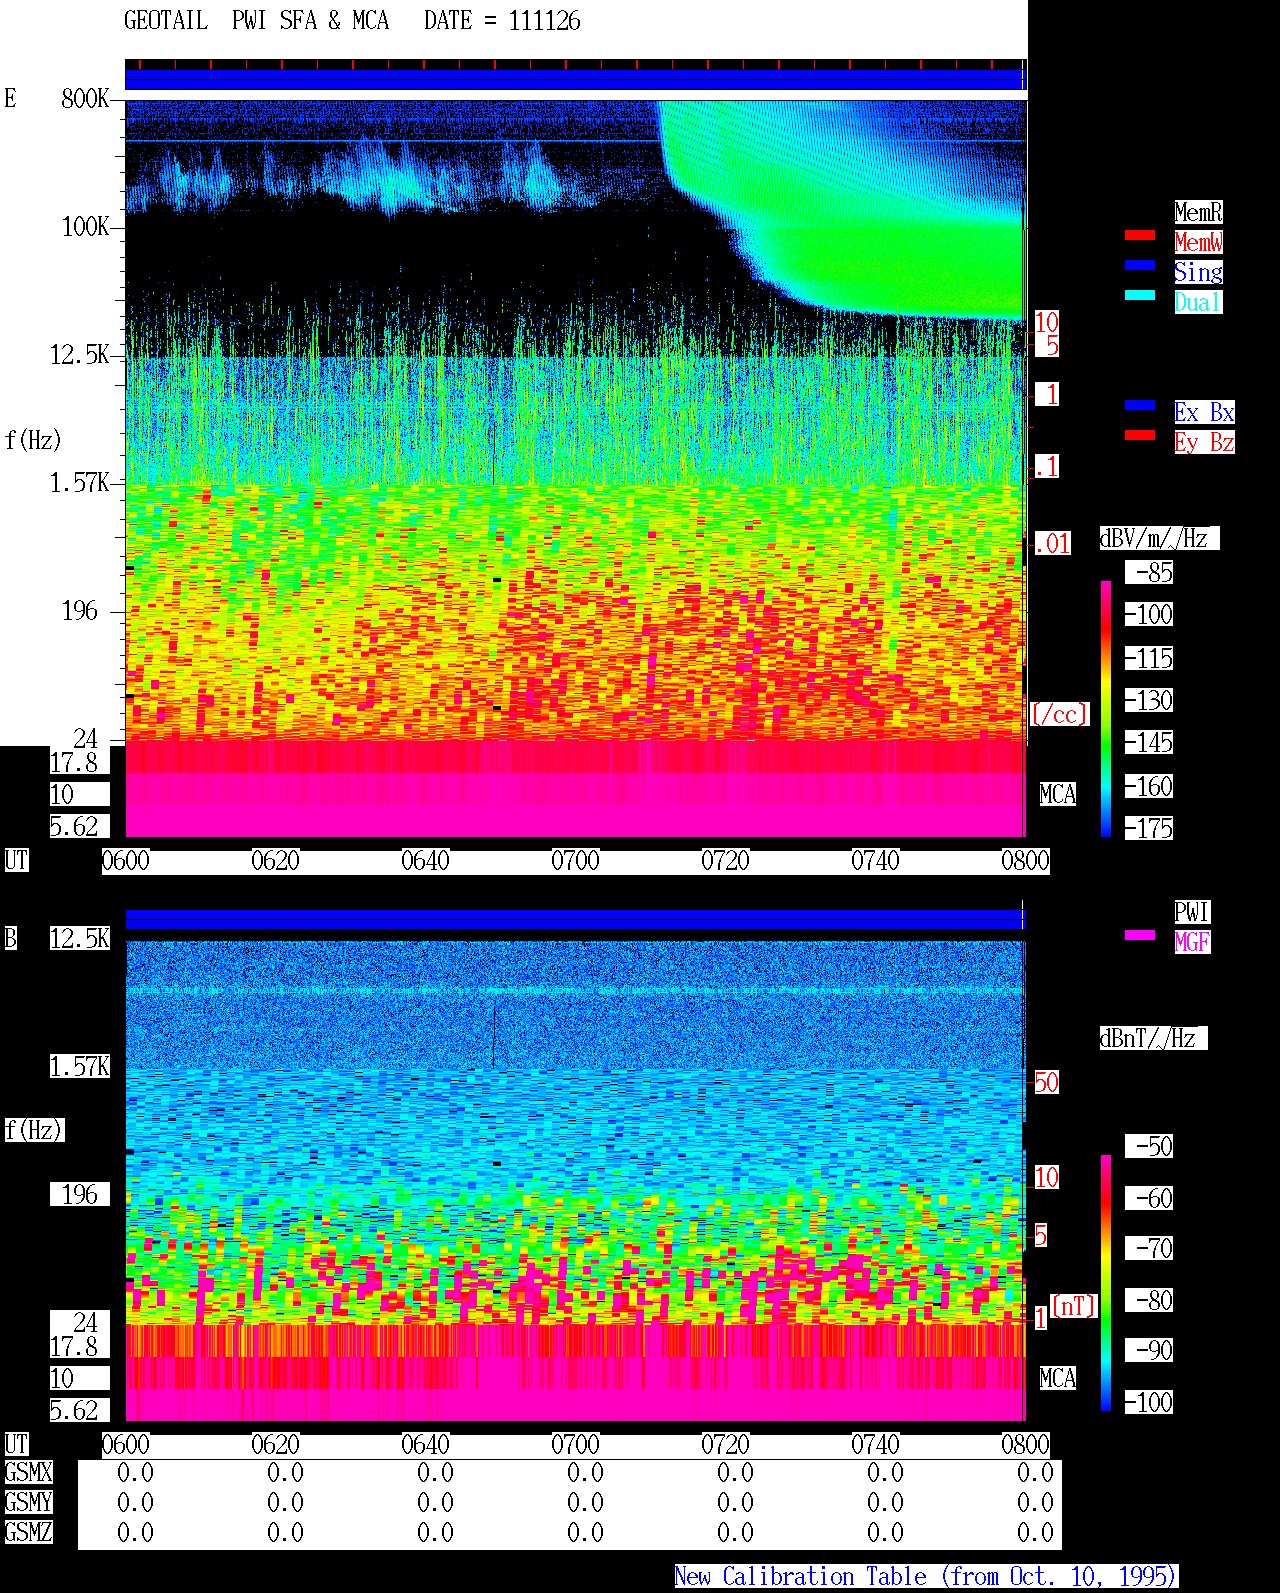Click the -85 color scale value

(1149, 573)
